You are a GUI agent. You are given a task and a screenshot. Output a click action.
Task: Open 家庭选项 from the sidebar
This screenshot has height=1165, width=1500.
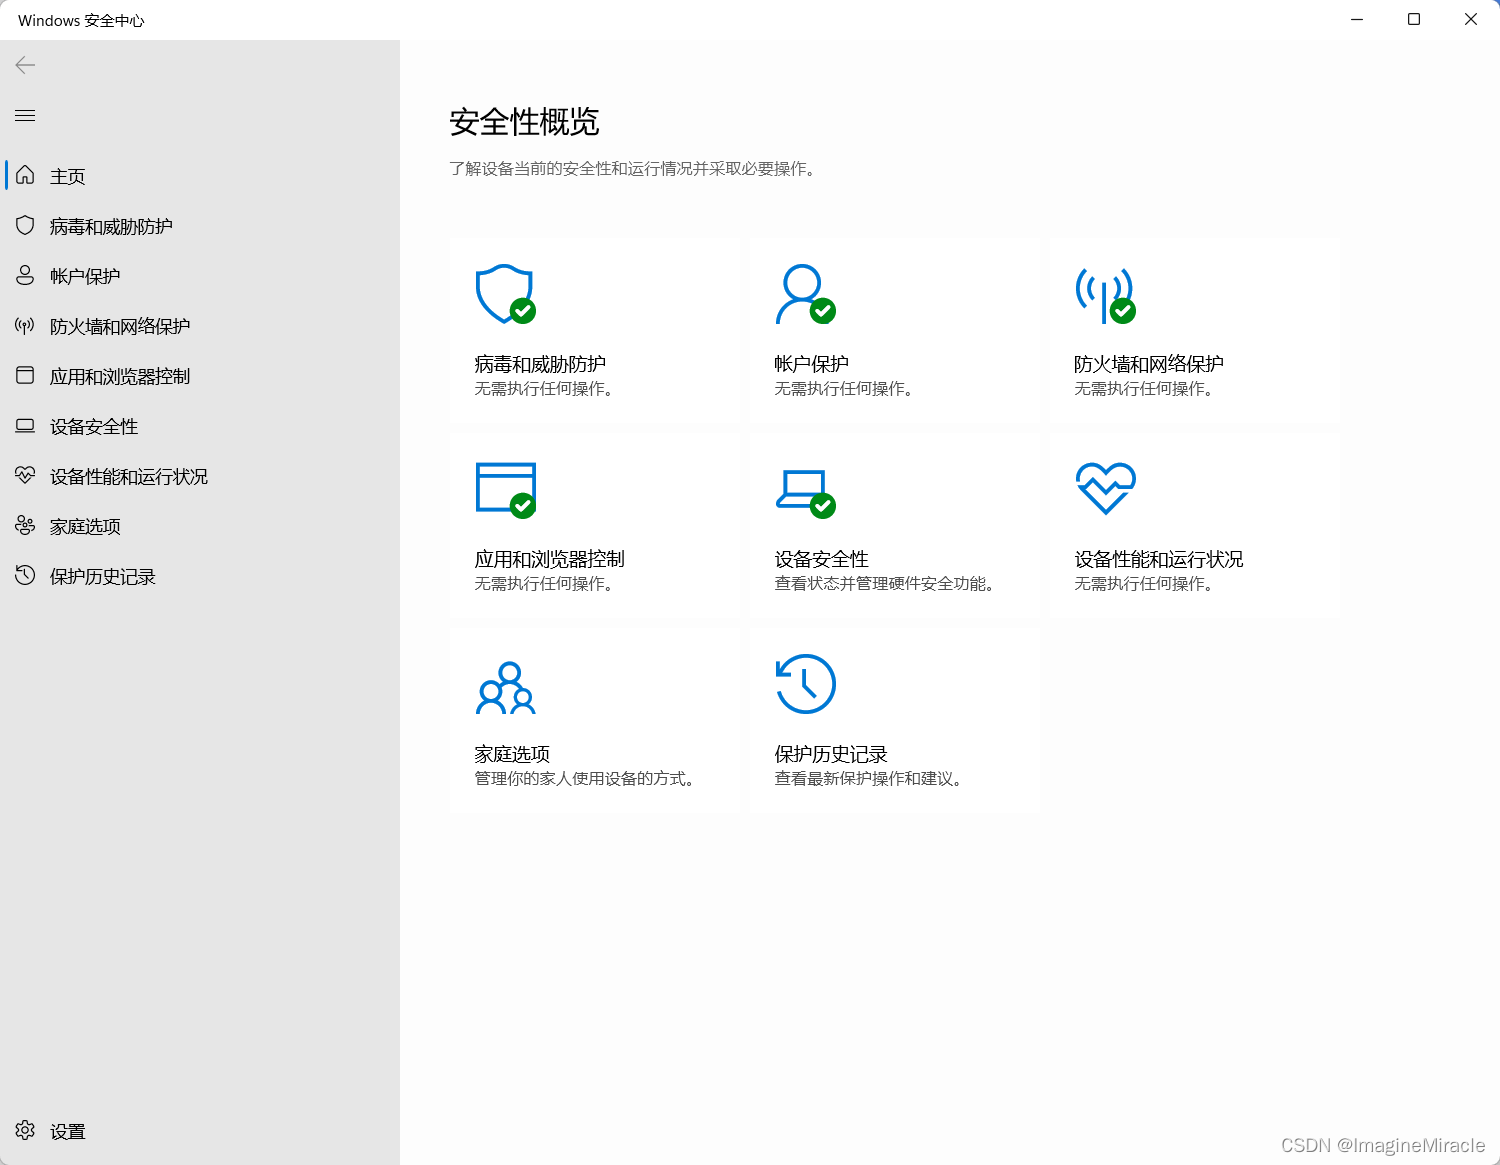(200, 526)
